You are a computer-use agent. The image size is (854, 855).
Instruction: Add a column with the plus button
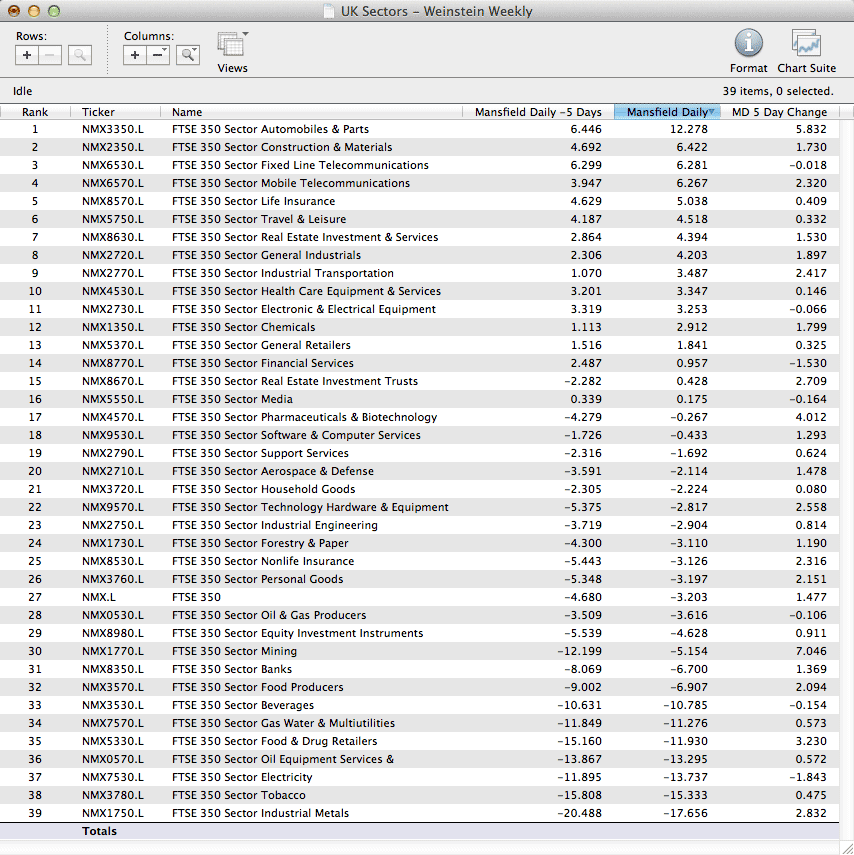(135, 55)
